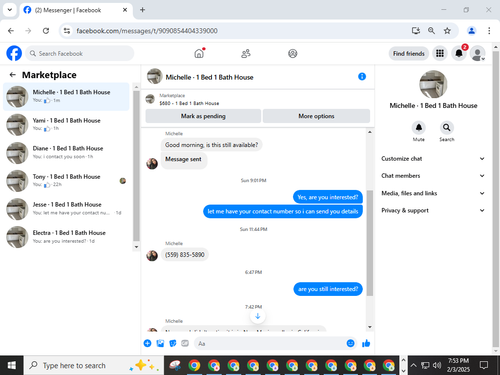Open Electra - 1 Bed 1 Bath House chat
Image resolution: width=500 pixels, height=375 pixels.
click(66, 237)
